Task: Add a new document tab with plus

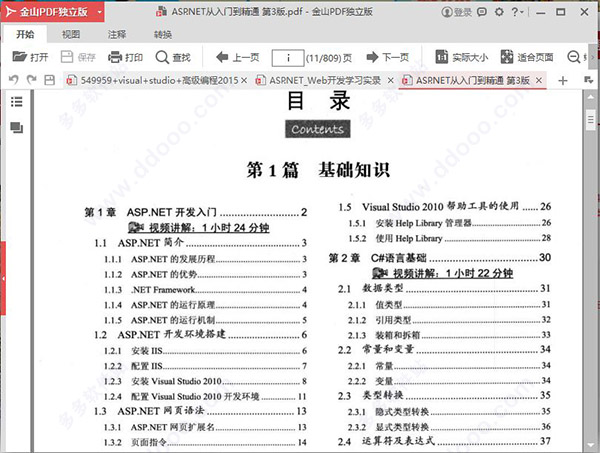Action: click(x=562, y=81)
